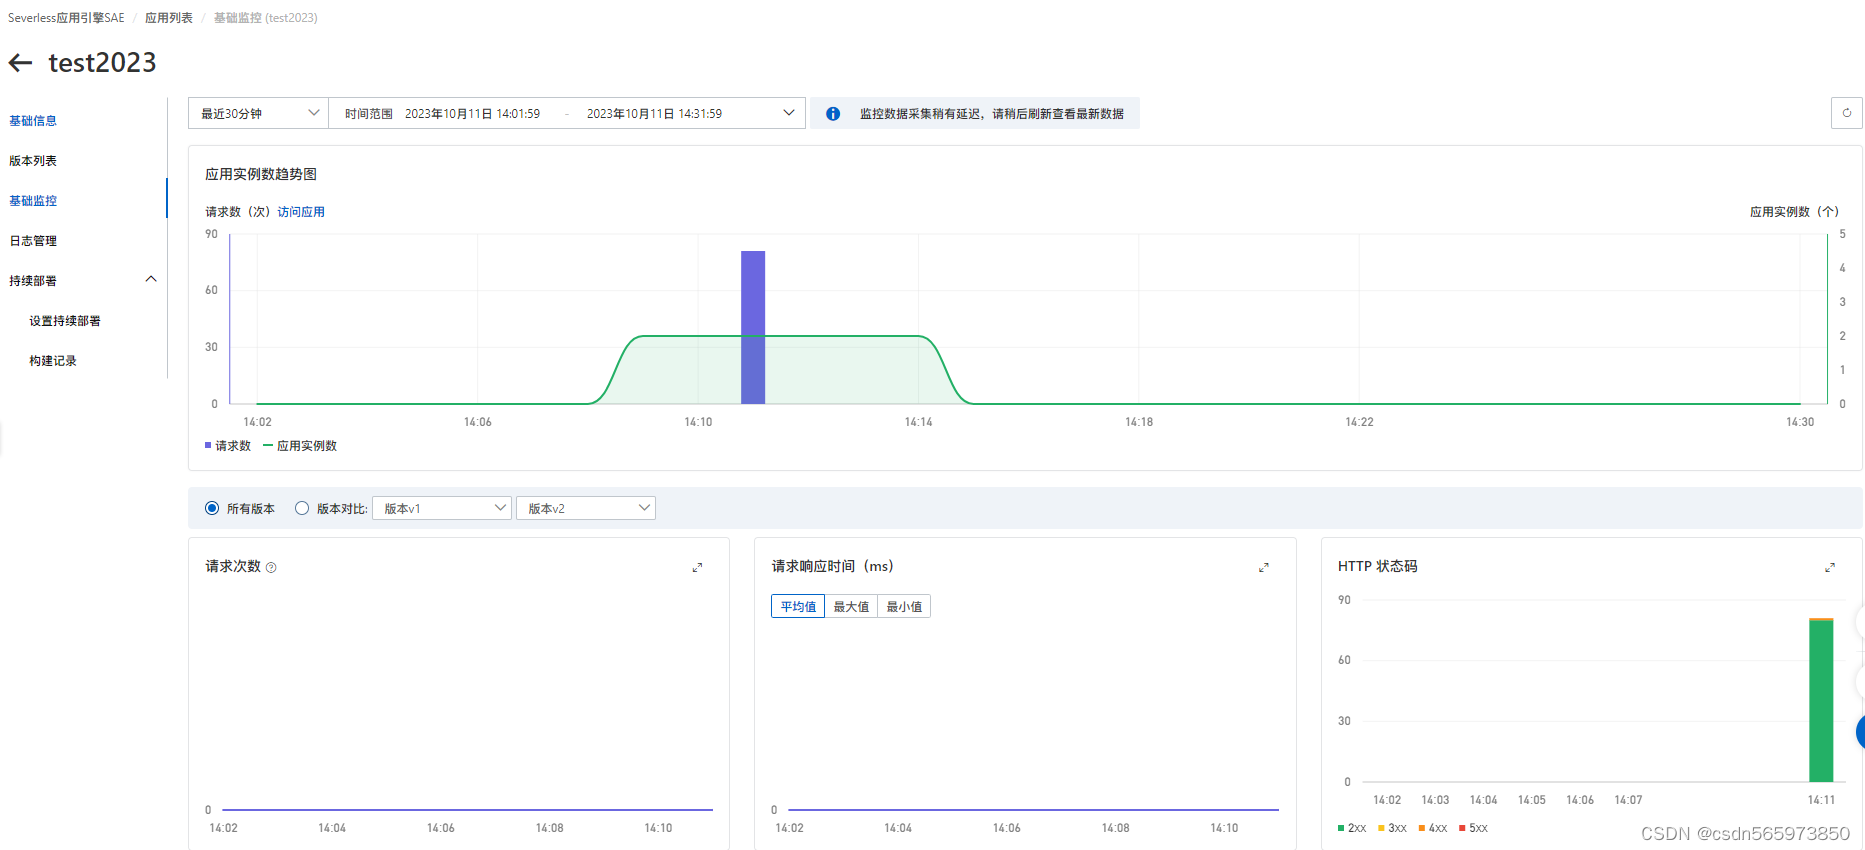Click the 14:10 label on trend chart axis
Viewport: 1865px width, 850px height.
pos(698,422)
